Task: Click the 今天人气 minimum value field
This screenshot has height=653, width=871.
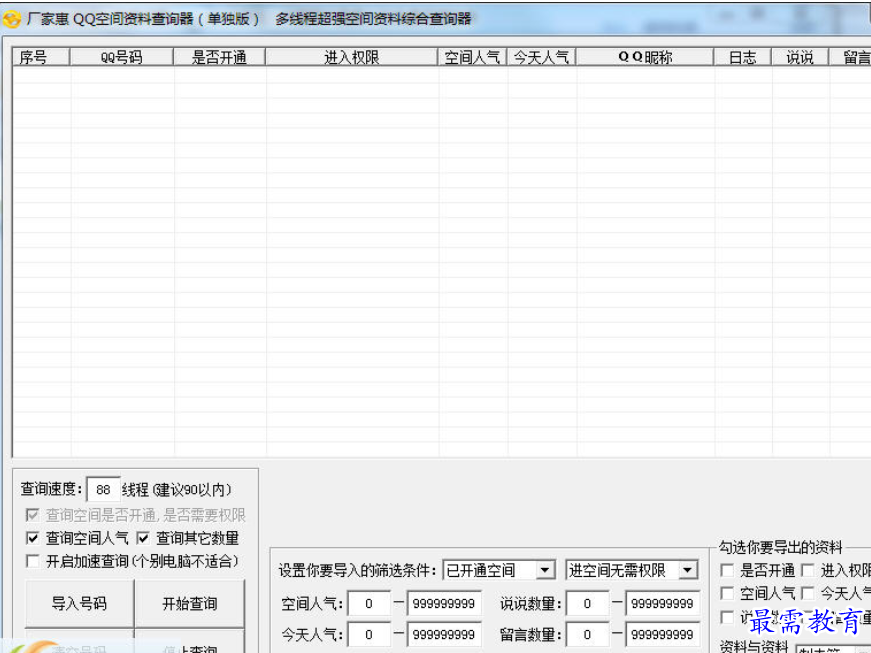Action: click(369, 635)
